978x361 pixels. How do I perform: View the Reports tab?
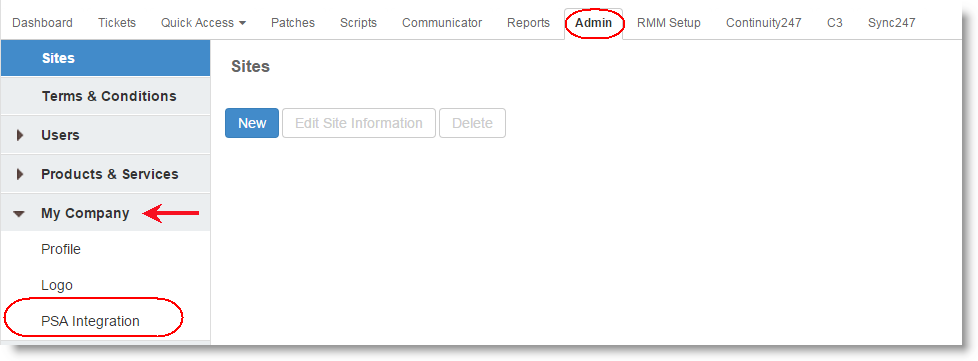pos(528,23)
